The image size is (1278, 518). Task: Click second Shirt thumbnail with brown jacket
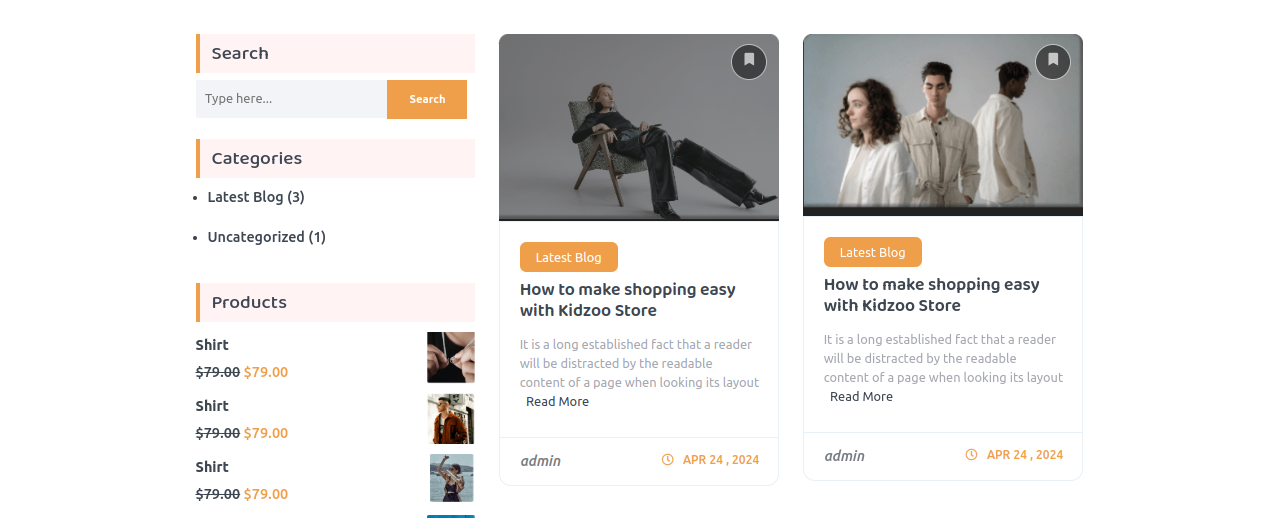tap(450, 419)
